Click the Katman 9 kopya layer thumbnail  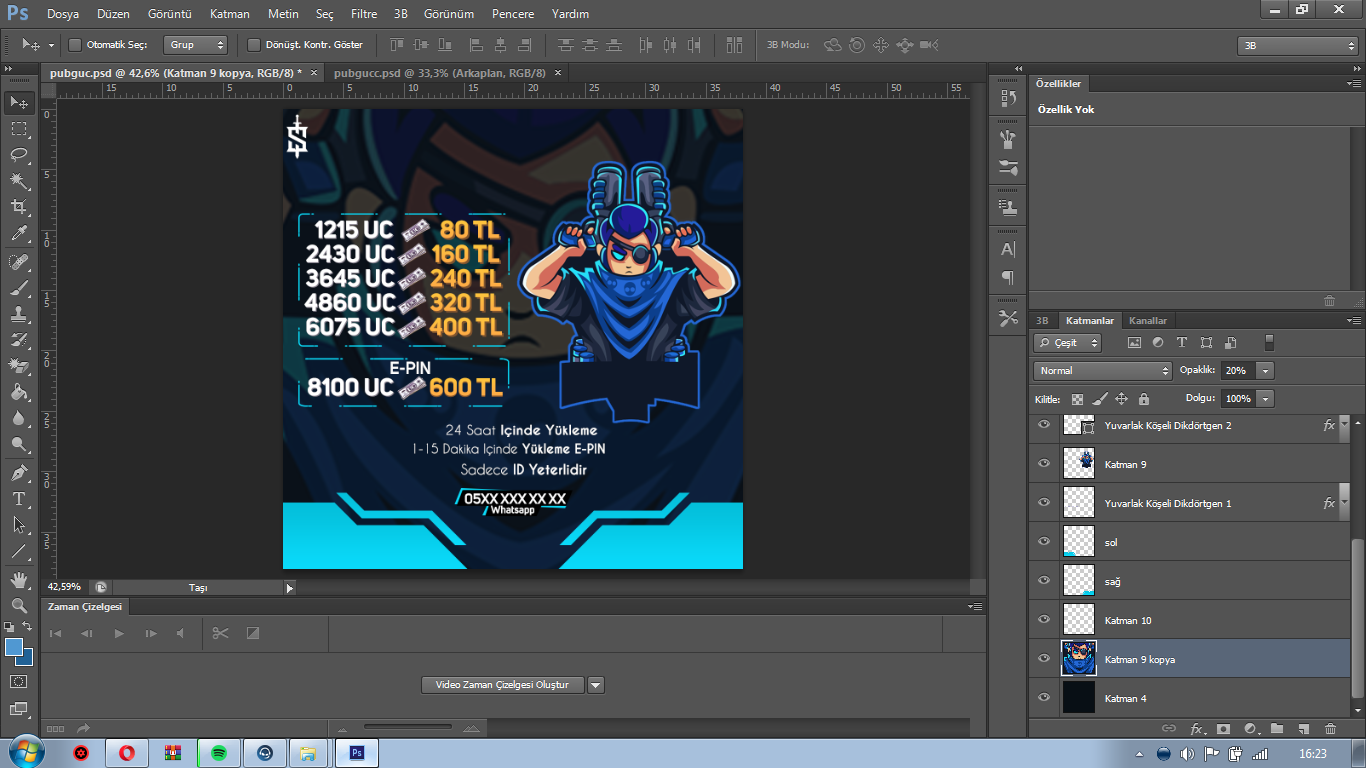(1079, 659)
